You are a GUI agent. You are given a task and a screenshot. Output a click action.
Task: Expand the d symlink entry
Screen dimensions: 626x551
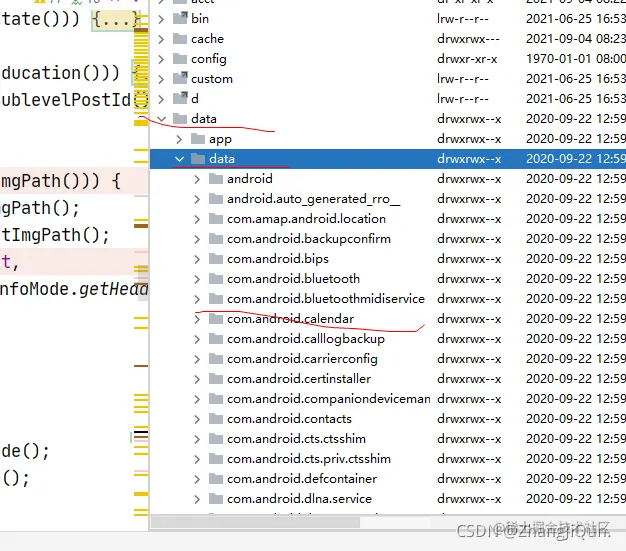(x=161, y=99)
